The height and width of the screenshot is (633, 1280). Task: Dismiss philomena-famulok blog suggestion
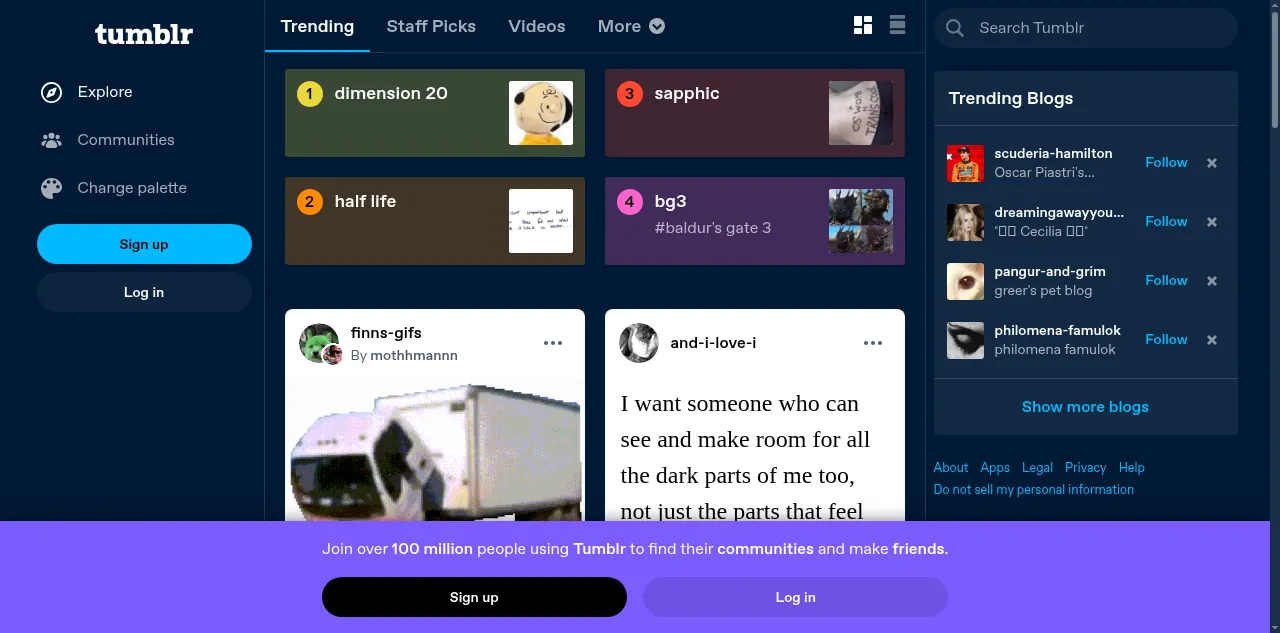[x=1212, y=340]
